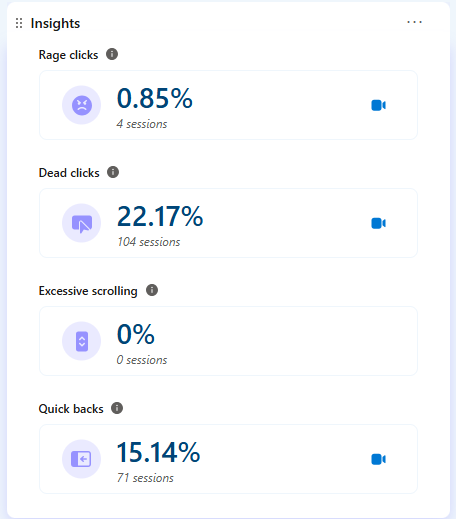
Task: Show info tooltip for Excessive scrolling
Action: [x=152, y=290]
